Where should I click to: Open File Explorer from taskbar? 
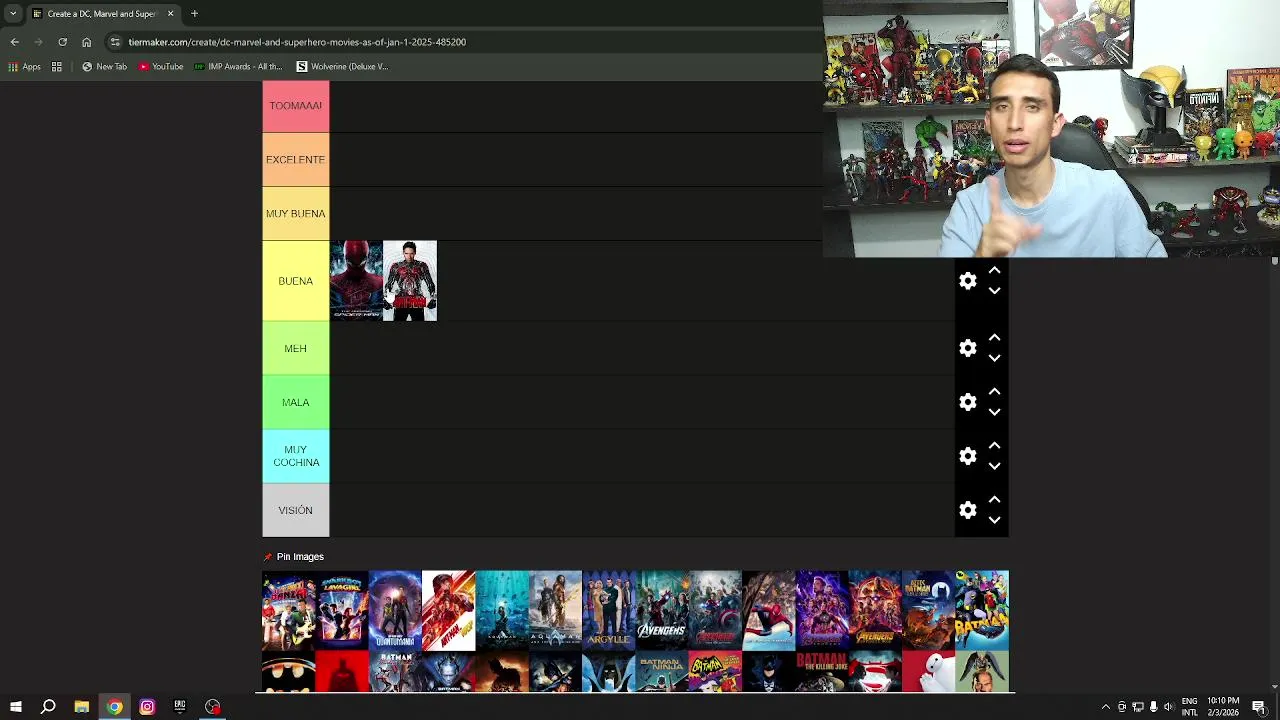81,707
